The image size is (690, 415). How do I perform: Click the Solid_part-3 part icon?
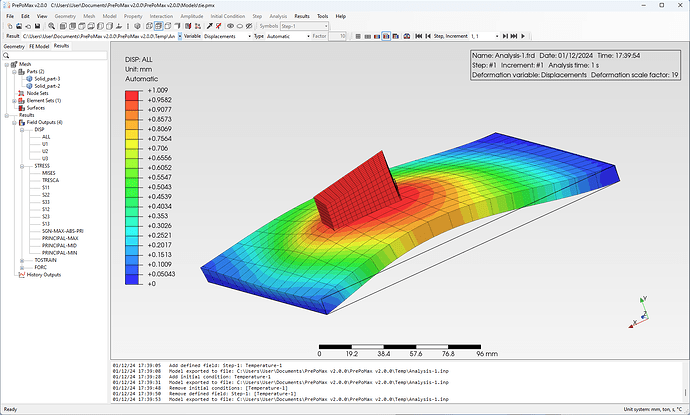pos(29,78)
